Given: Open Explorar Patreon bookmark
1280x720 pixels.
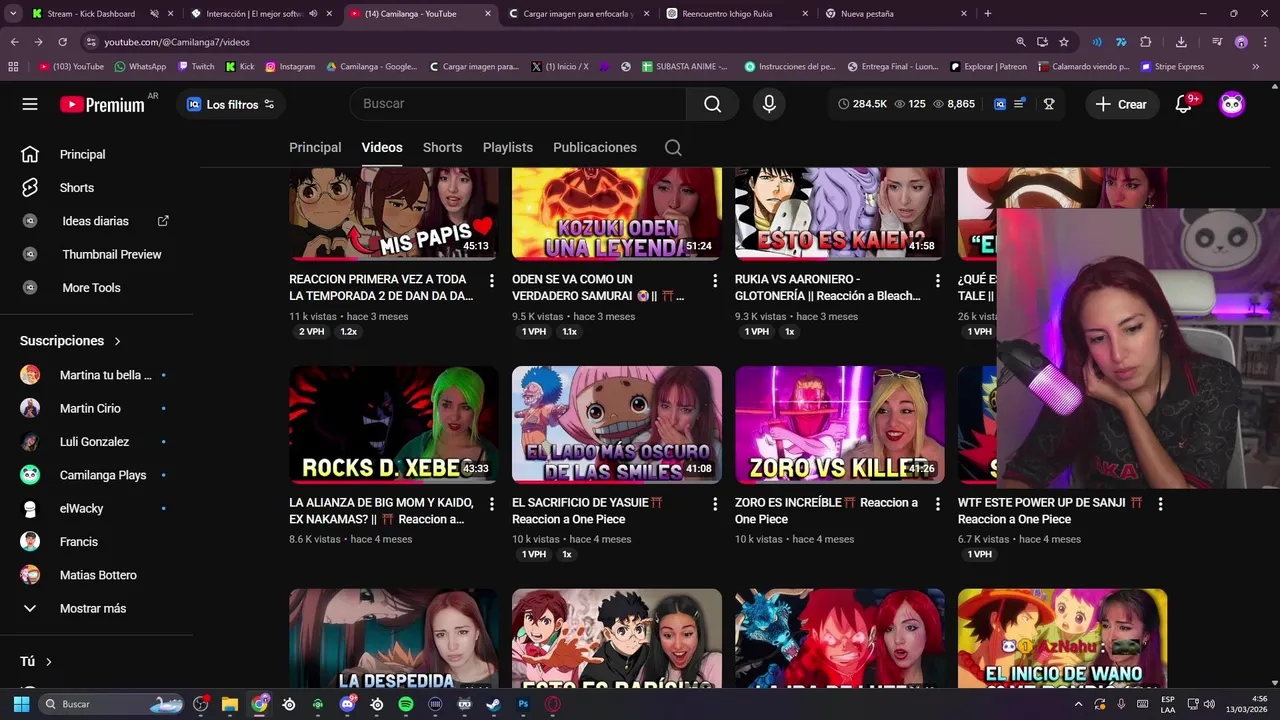Looking at the screenshot, I should [x=988, y=67].
